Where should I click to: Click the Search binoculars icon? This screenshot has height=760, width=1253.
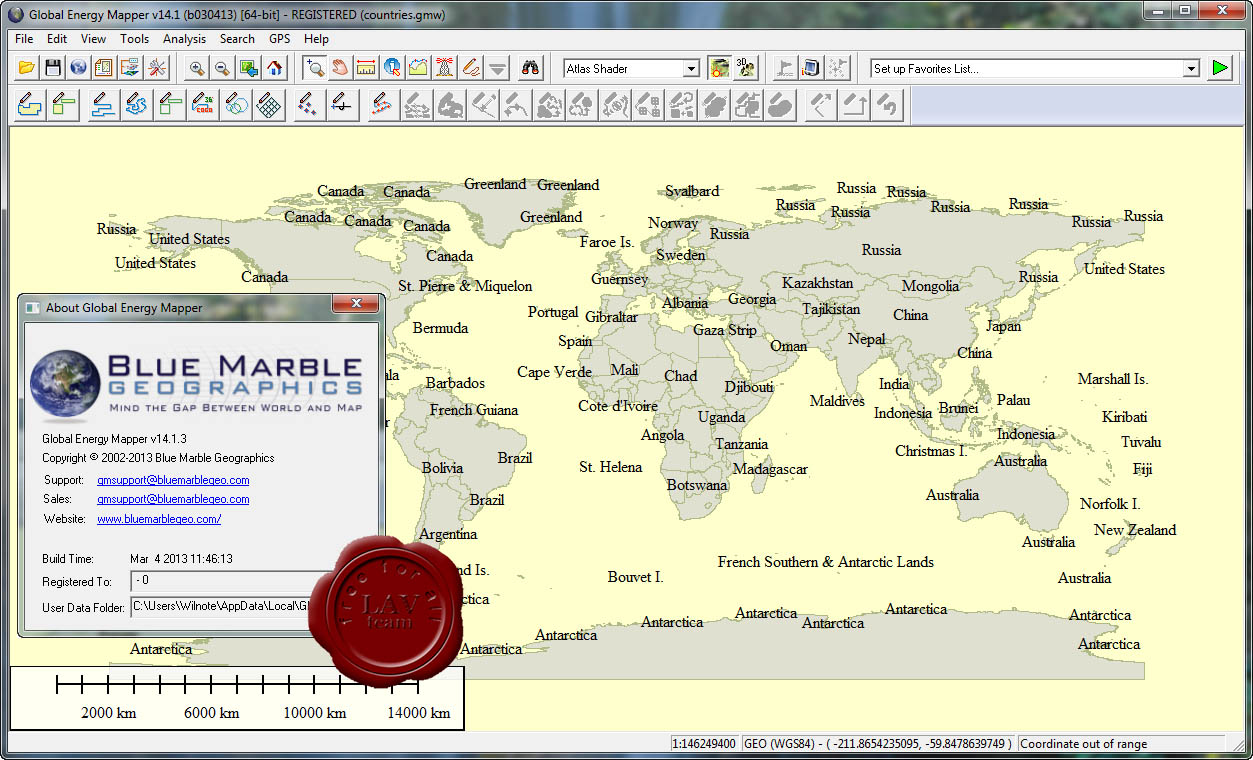click(531, 68)
